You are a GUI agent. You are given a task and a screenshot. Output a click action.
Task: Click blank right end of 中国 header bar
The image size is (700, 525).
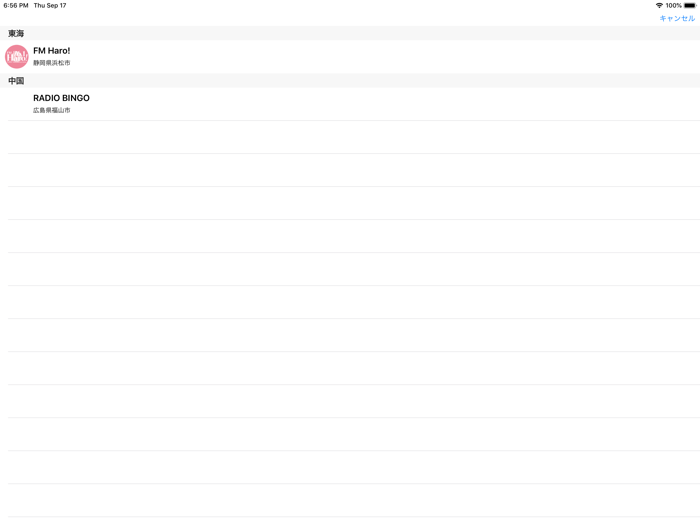[600, 81]
